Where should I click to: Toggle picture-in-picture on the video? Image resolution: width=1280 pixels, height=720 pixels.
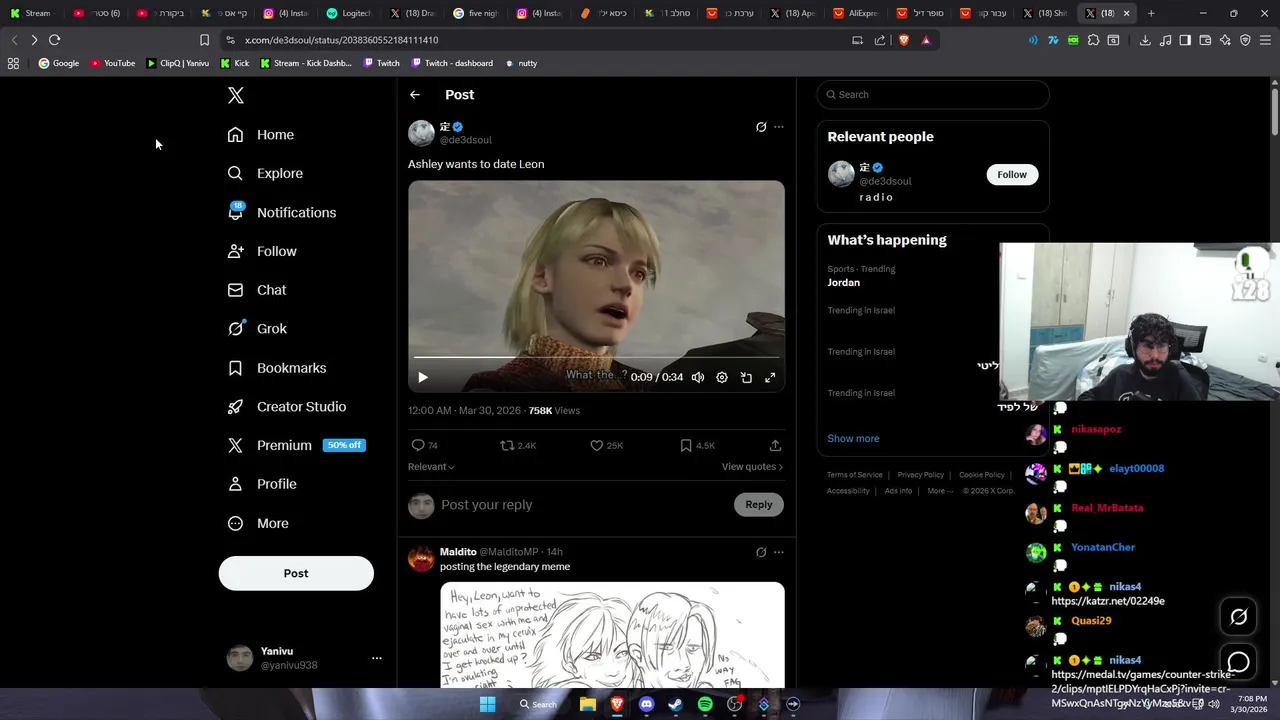(x=746, y=377)
